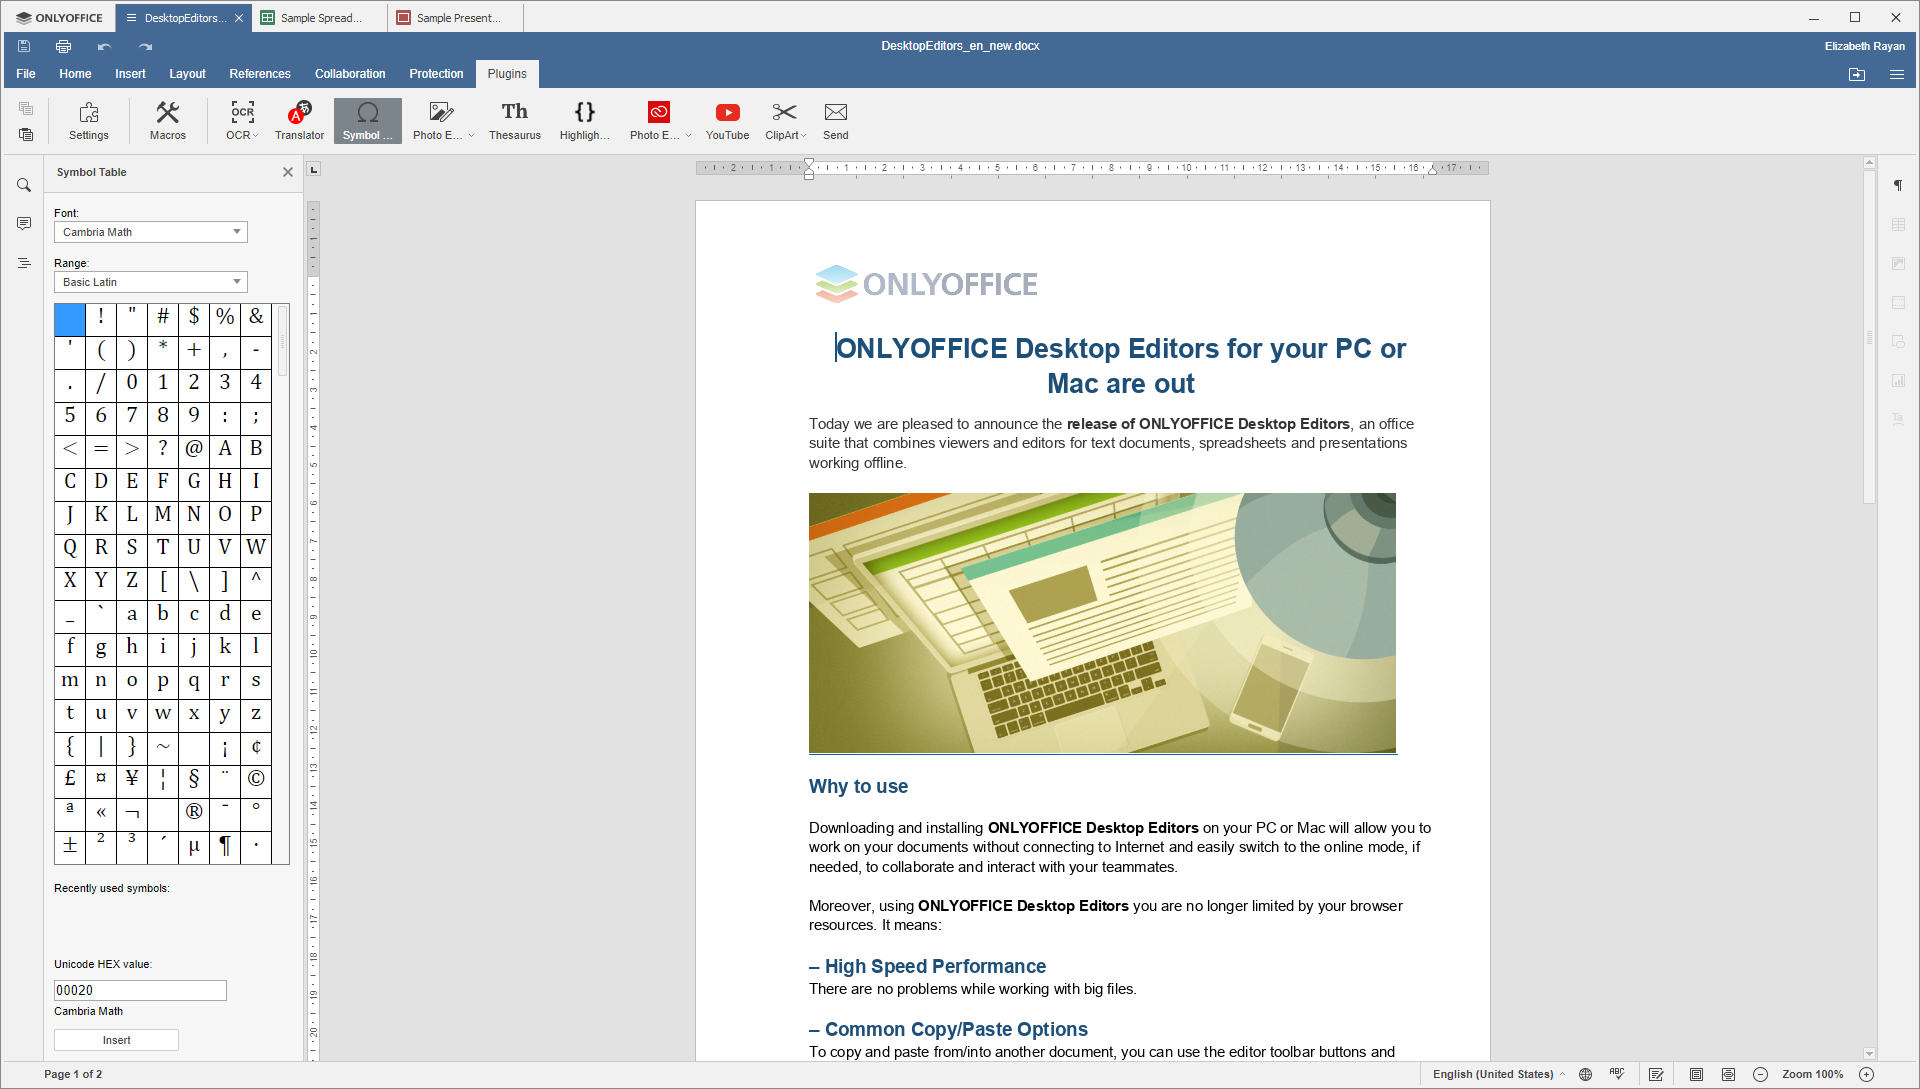Undo the last action
The width and height of the screenshot is (1920, 1089).
[104, 46]
